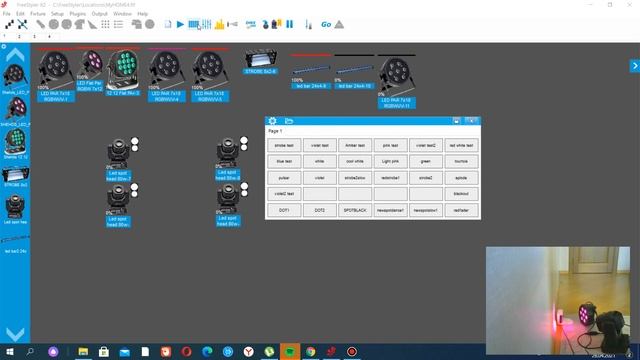Switch to page tab 2 under toolbar
This screenshot has width=640, height=360.
[x=19, y=36]
